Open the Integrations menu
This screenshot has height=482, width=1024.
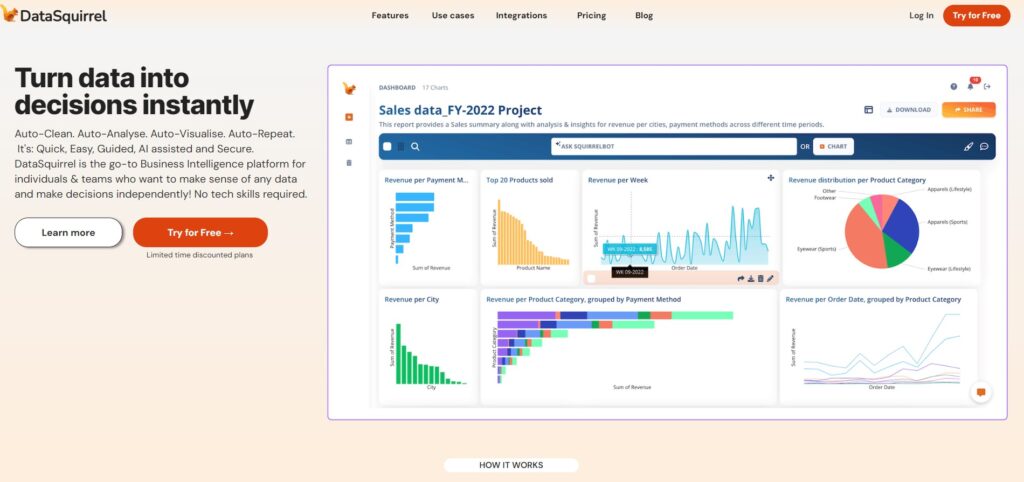[x=521, y=15]
